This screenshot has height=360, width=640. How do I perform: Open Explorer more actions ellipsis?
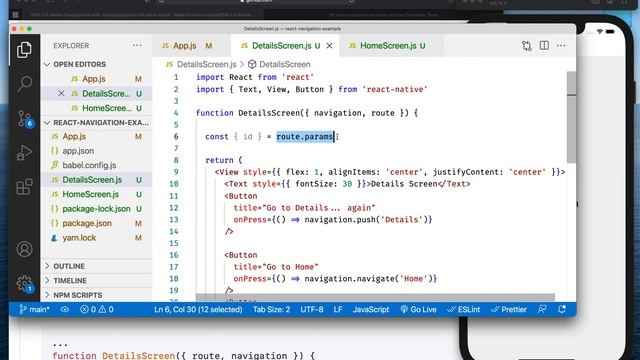click(x=137, y=45)
